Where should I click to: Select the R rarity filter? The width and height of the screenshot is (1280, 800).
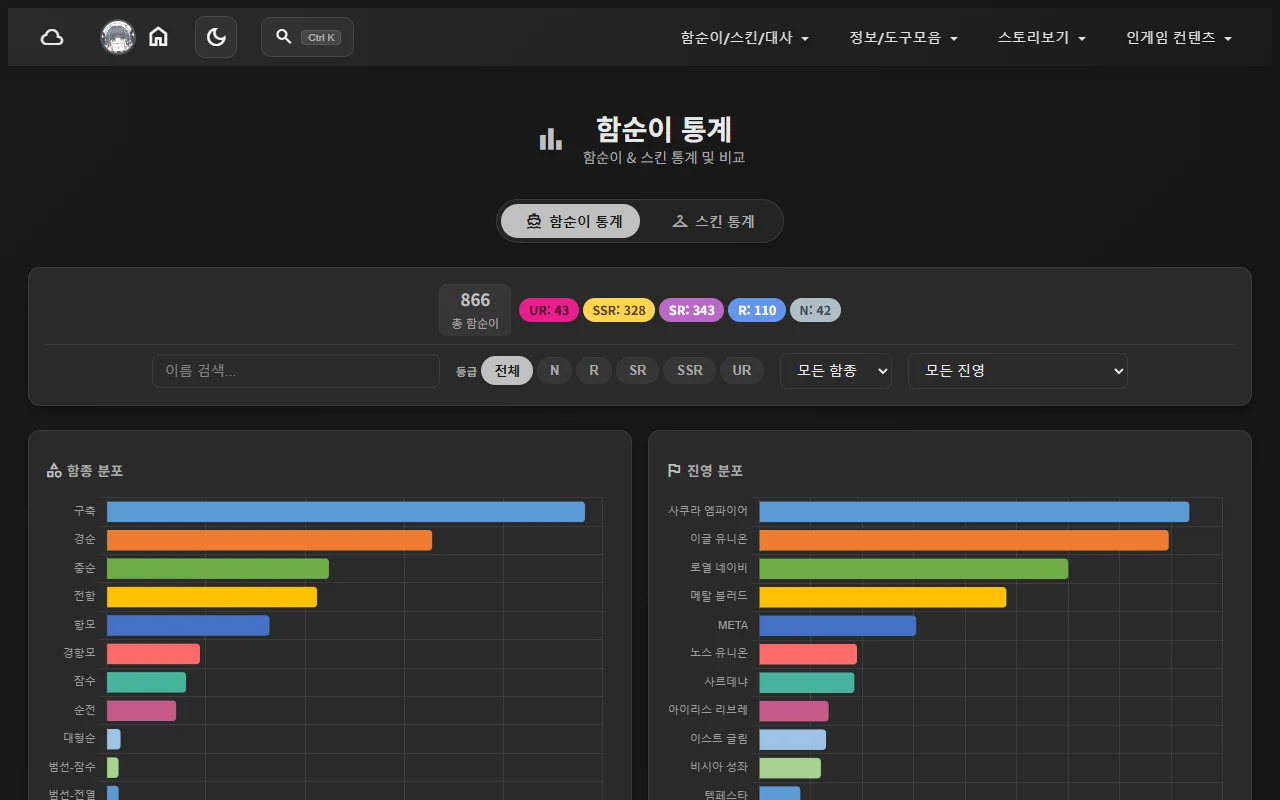tap(594, 371)
